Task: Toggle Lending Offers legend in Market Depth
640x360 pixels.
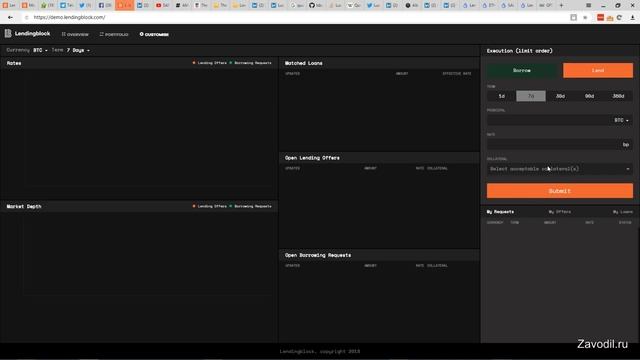Action: pos(209,206)
